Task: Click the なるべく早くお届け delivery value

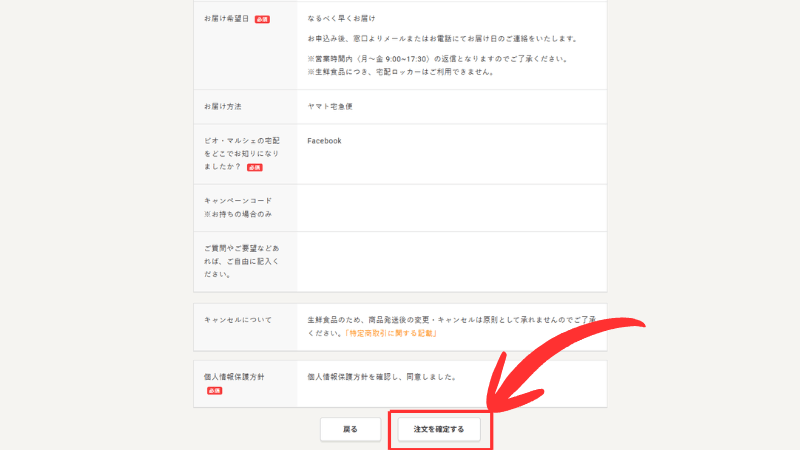Action: [342, 19]
